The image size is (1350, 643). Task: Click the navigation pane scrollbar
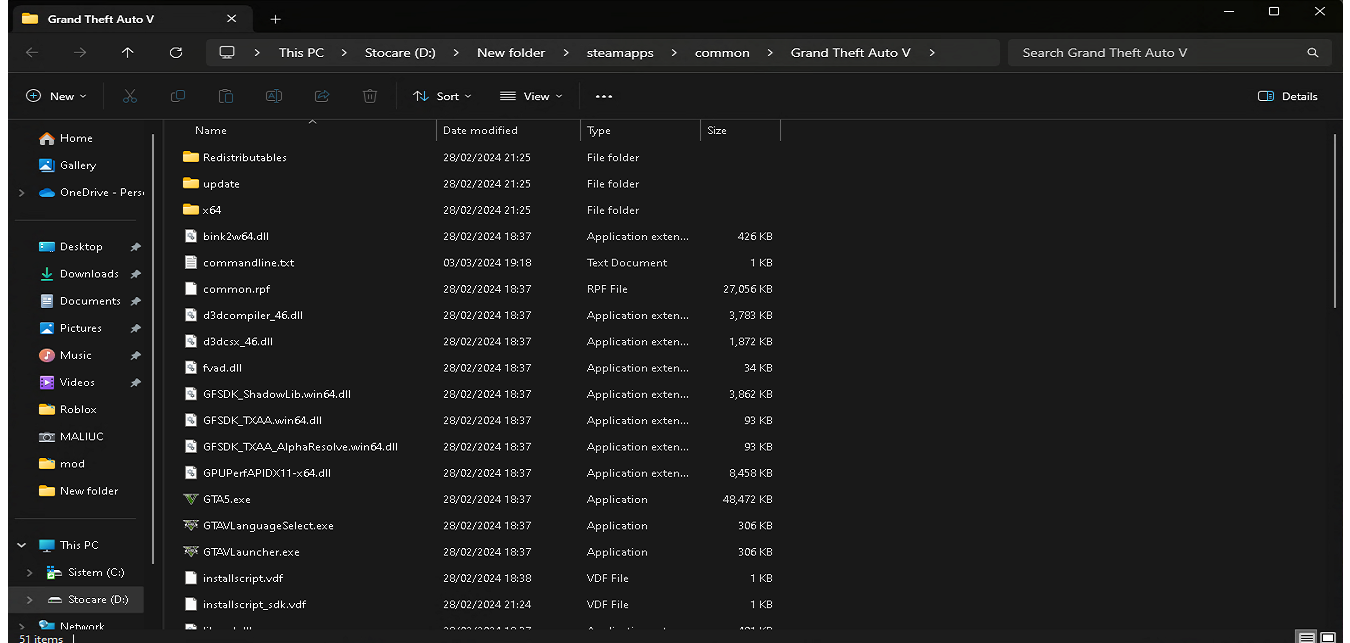click(152, 350)
